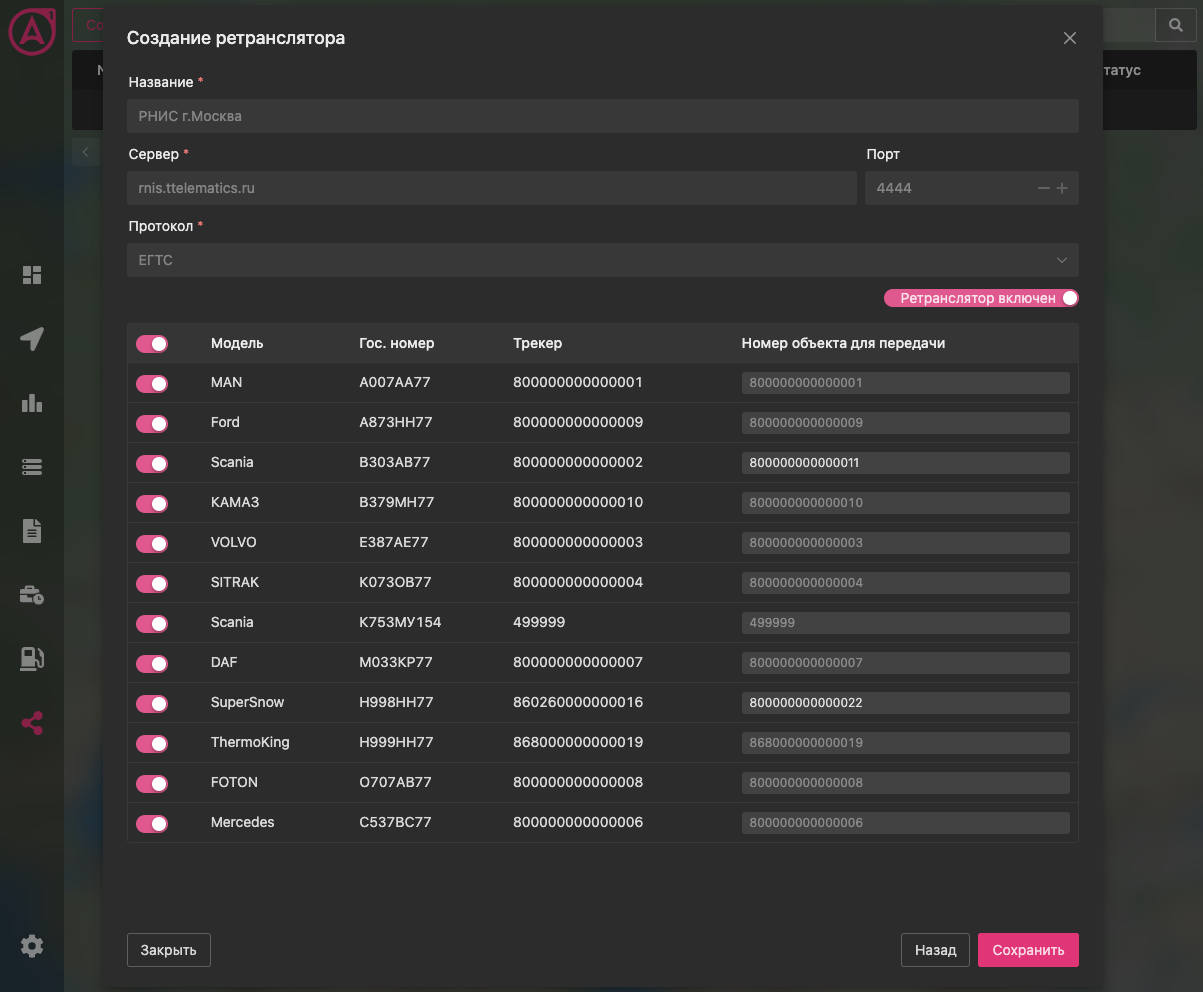
Task: Open the dashboard tiles icon in sidebar
Action: tap(32, 275)
